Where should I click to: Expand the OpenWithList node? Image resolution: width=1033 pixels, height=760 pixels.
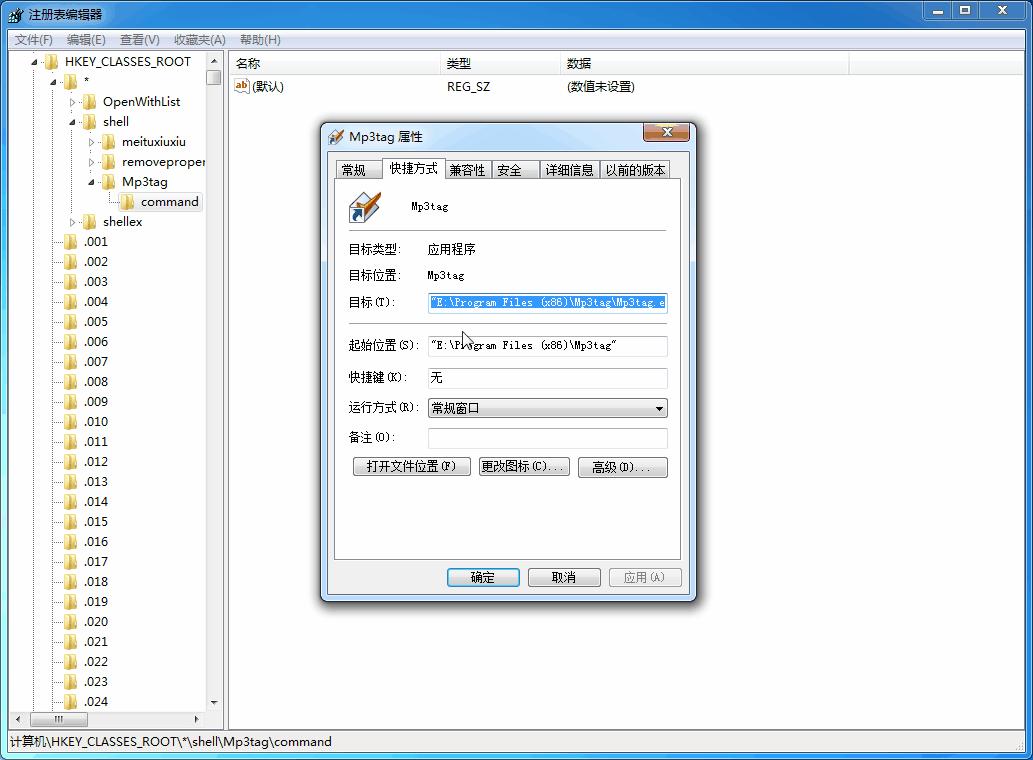pyautogui.click(x=72, y=102)
